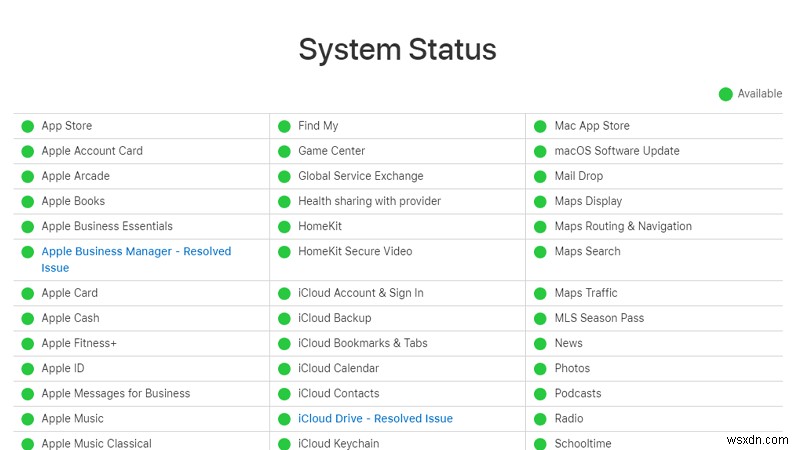Click the status dot next to Mail Drop
Image resolution: width=800 pixels, height=450 pixels.
540,177
